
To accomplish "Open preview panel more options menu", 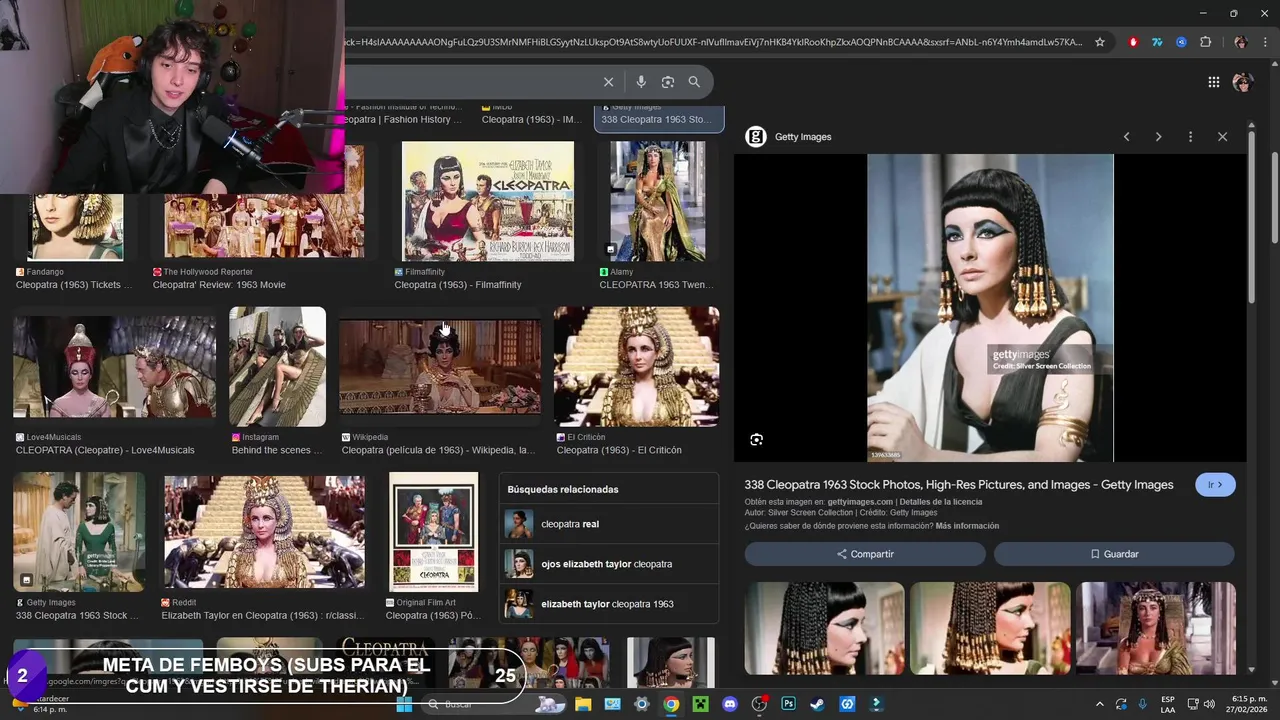I will point(1190,137).
